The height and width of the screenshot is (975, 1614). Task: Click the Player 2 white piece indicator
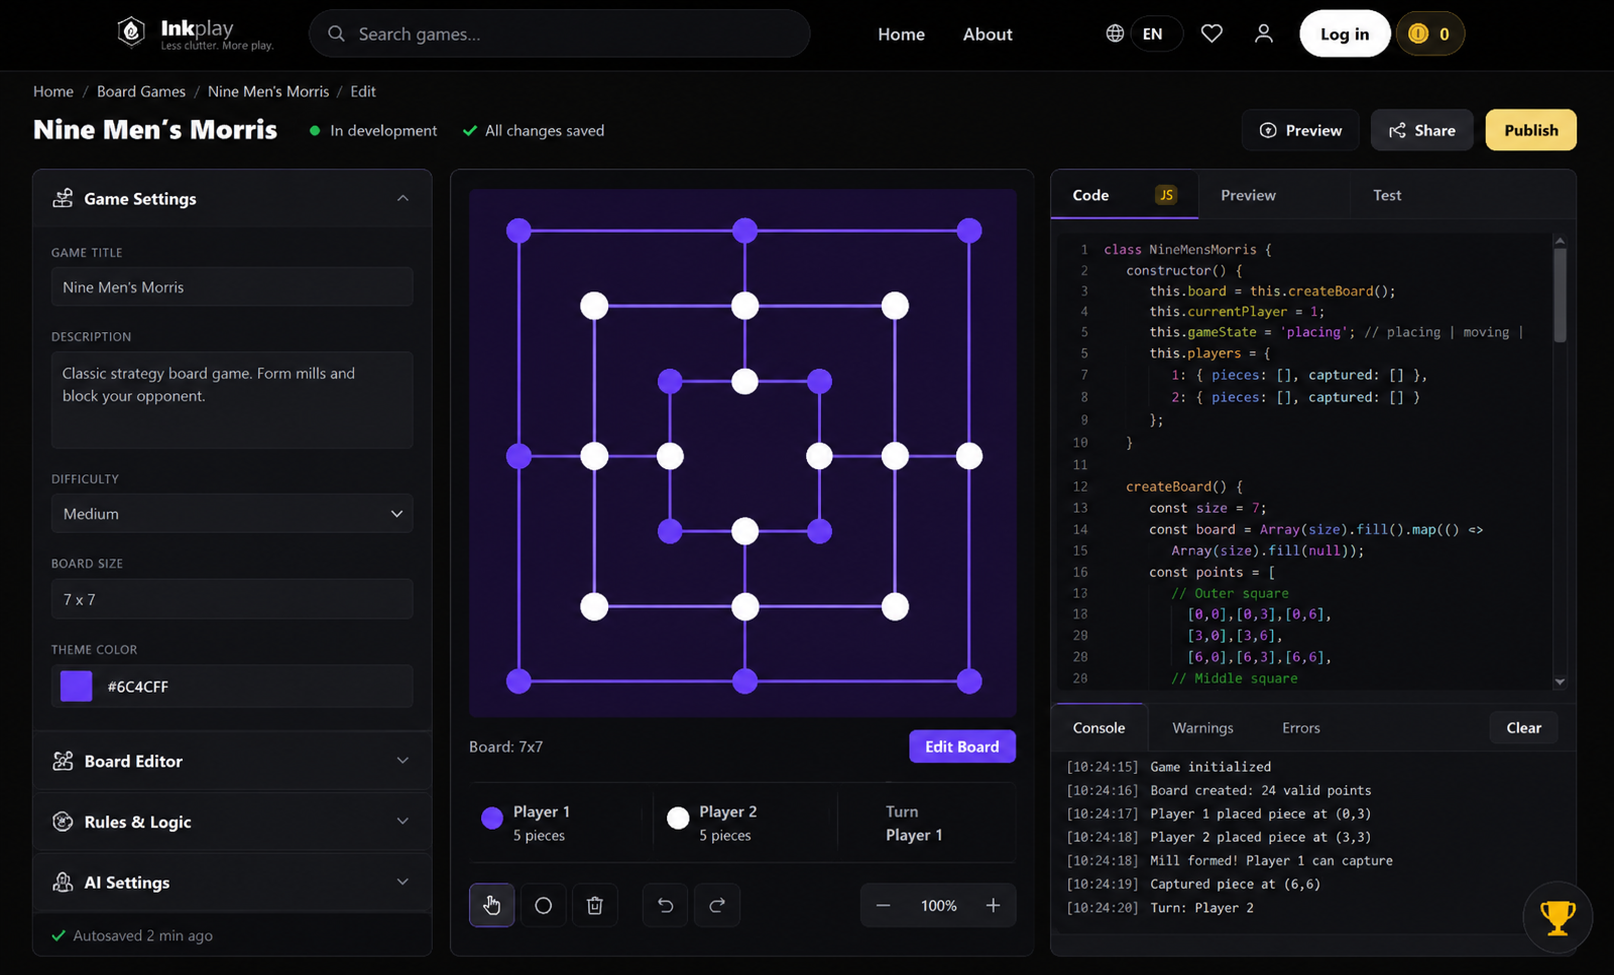coord(678,818)
